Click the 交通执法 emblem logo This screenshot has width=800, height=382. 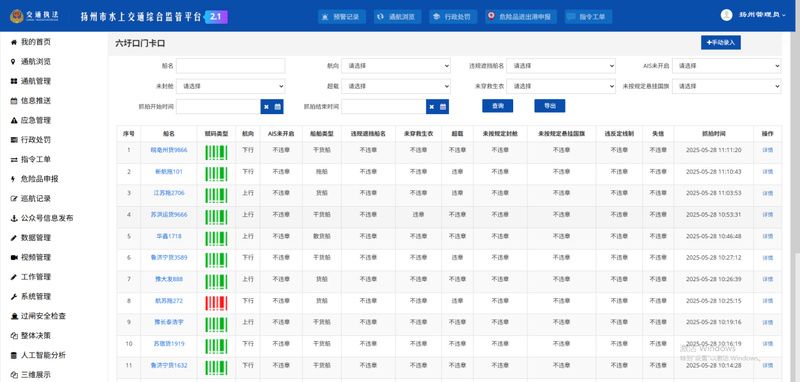(x=17, y=16)
